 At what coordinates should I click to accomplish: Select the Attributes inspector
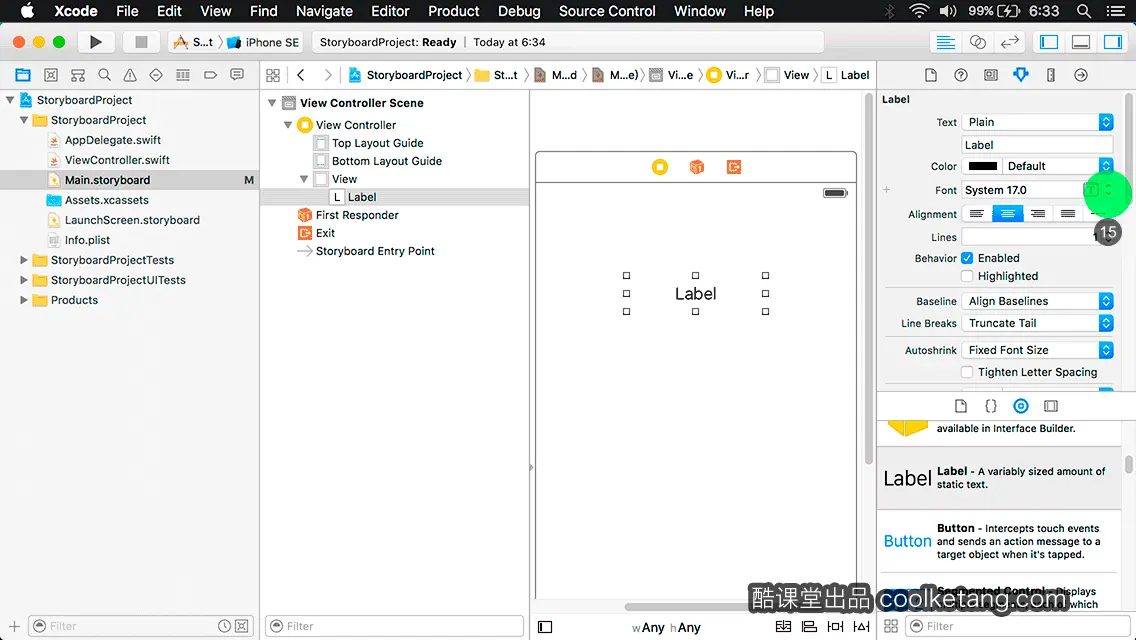pos(1021,75)
